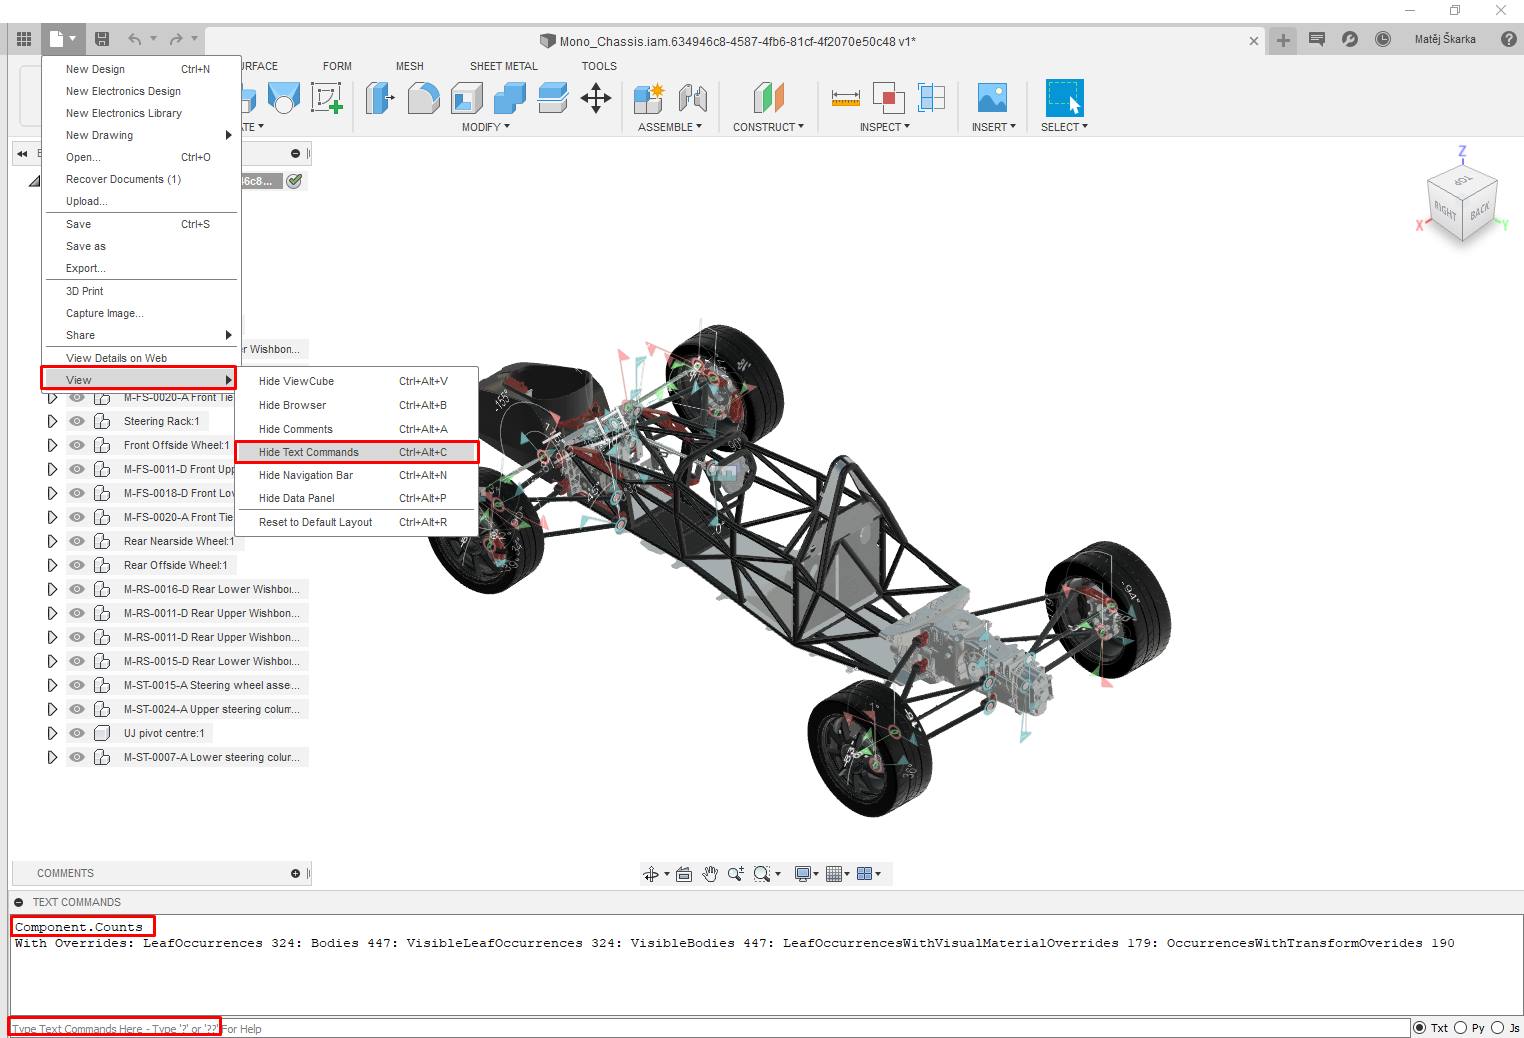Screen dimensions: 1524x1038
Task: Open the ASSEMBLE dropdown
Action: [670, 127]
